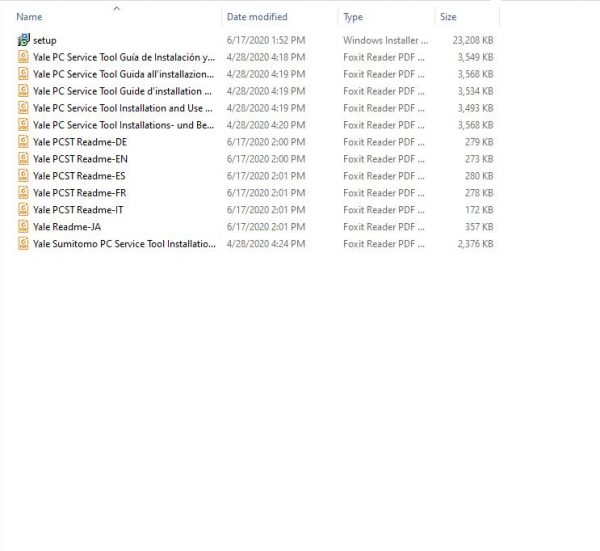Screen dimensions: 600x551
Task: Click the 2,376 KB size value
Action: point(475,244)
